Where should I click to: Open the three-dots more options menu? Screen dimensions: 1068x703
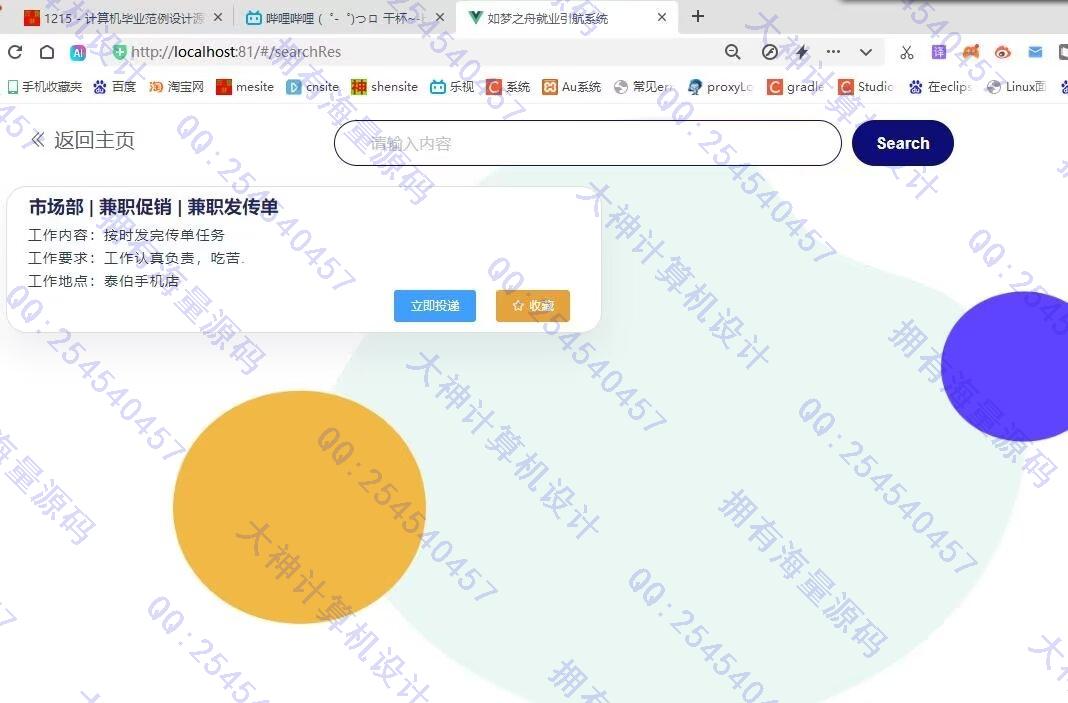coord(833,52)
